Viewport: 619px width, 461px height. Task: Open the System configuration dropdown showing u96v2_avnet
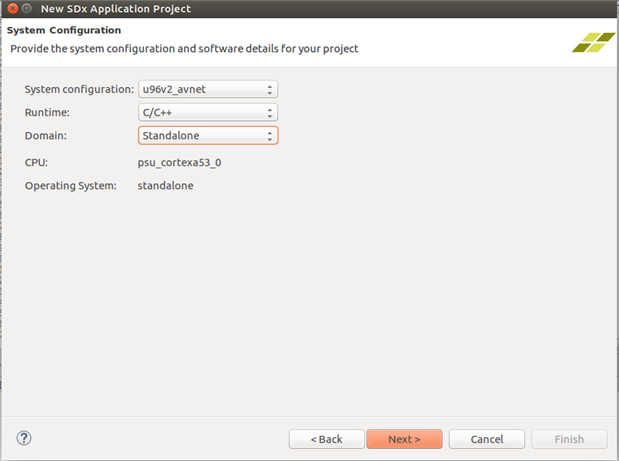pos(207,89)
